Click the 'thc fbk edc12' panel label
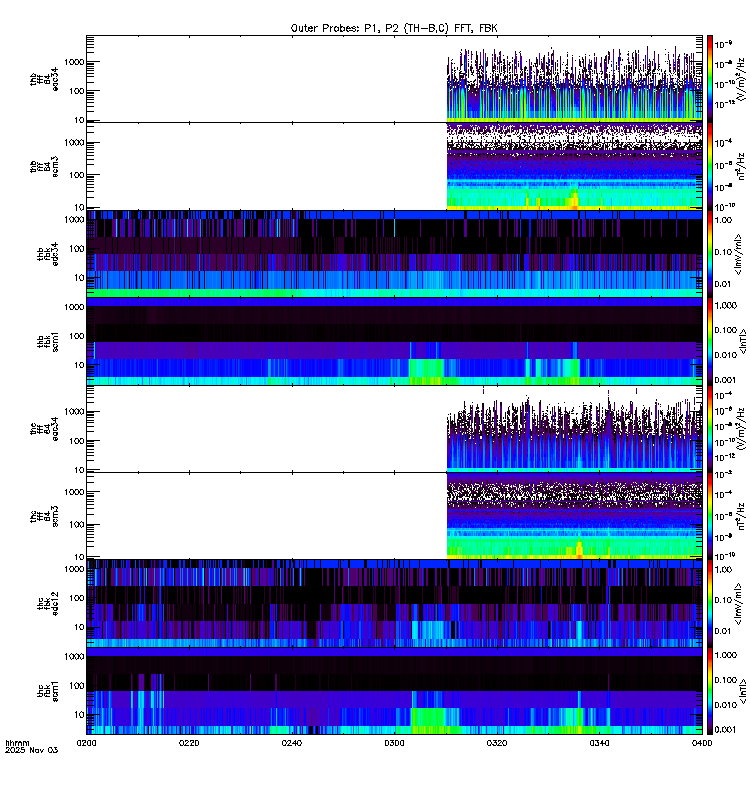 pos(48,604)
